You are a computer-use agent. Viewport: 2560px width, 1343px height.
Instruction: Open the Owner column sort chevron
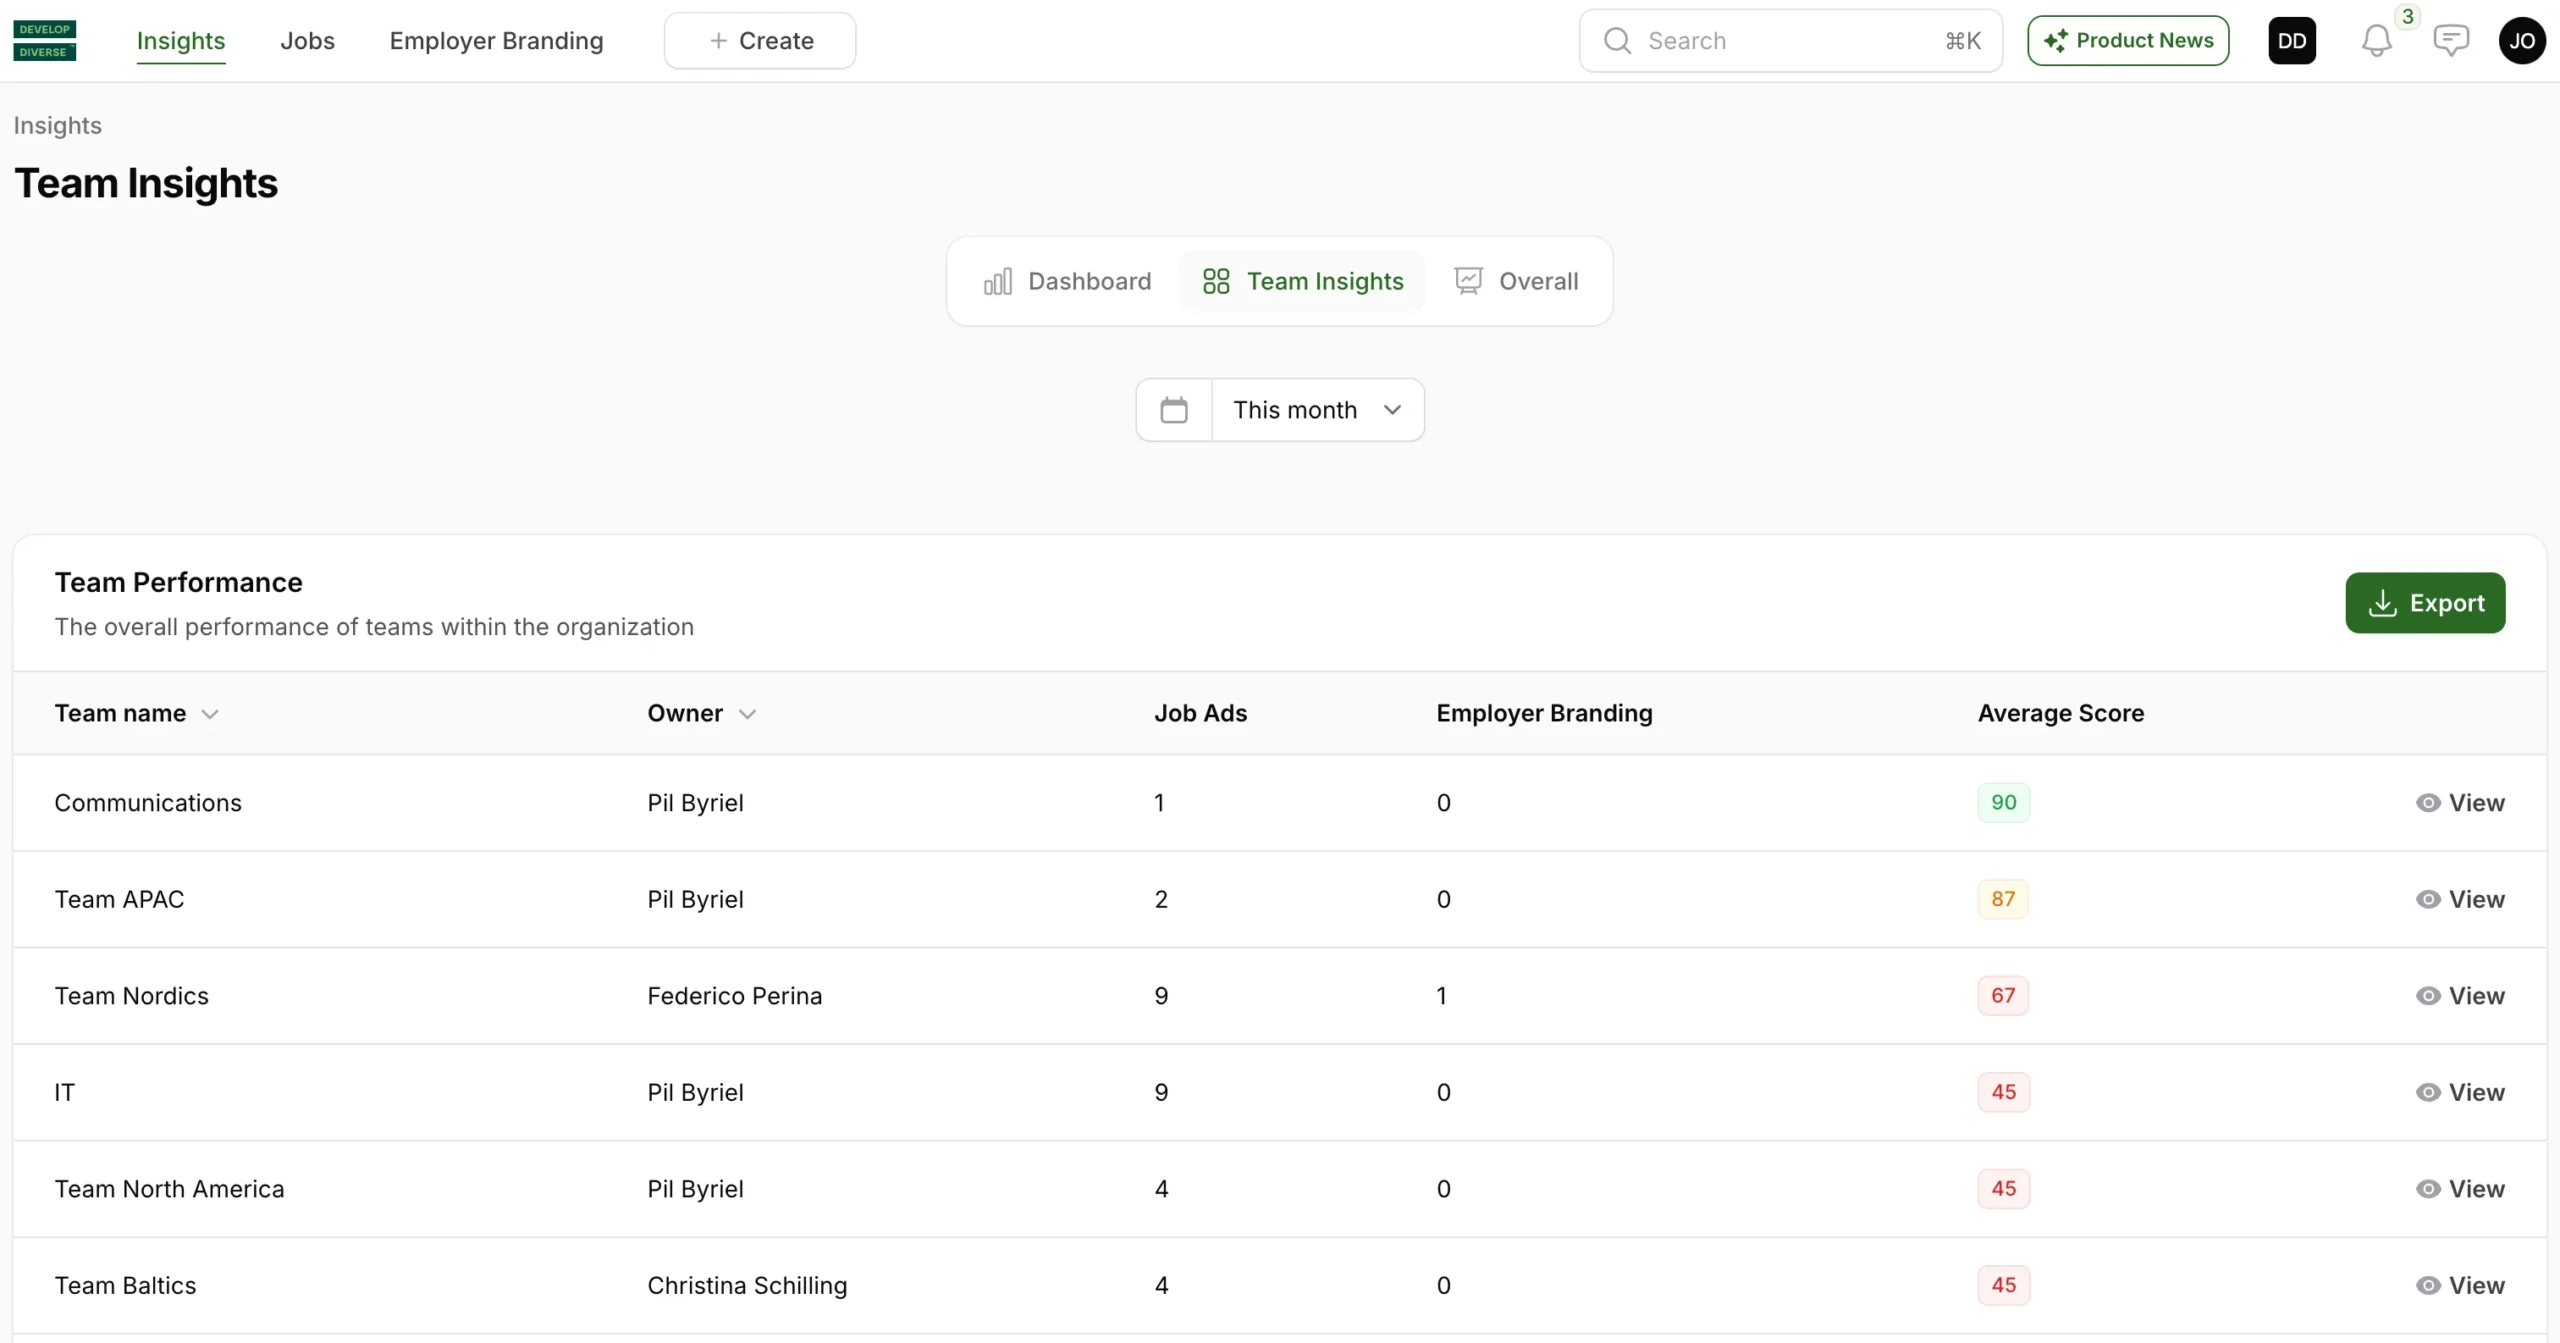tap(747, 714)
